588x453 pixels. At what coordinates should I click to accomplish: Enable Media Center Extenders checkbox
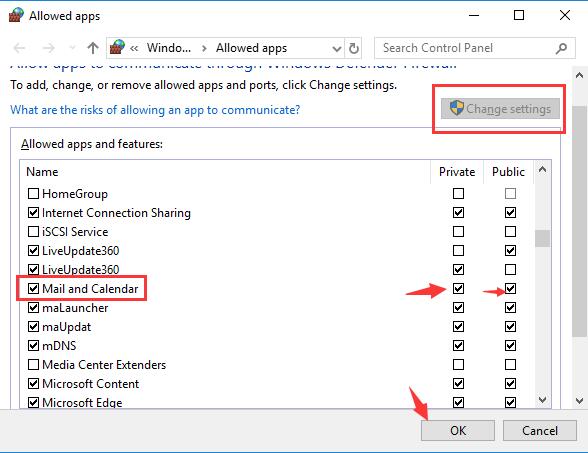(x=33, y=364)
